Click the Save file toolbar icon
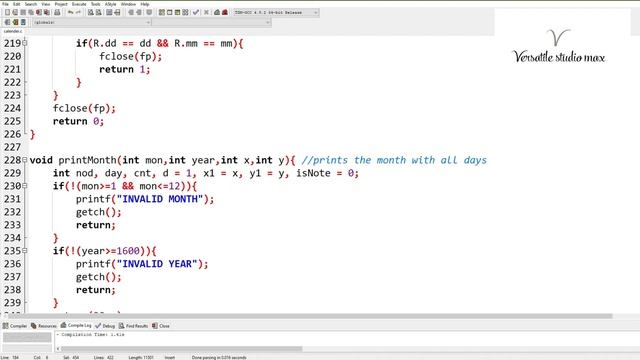 pyautogui.click(x=23, y=12)
